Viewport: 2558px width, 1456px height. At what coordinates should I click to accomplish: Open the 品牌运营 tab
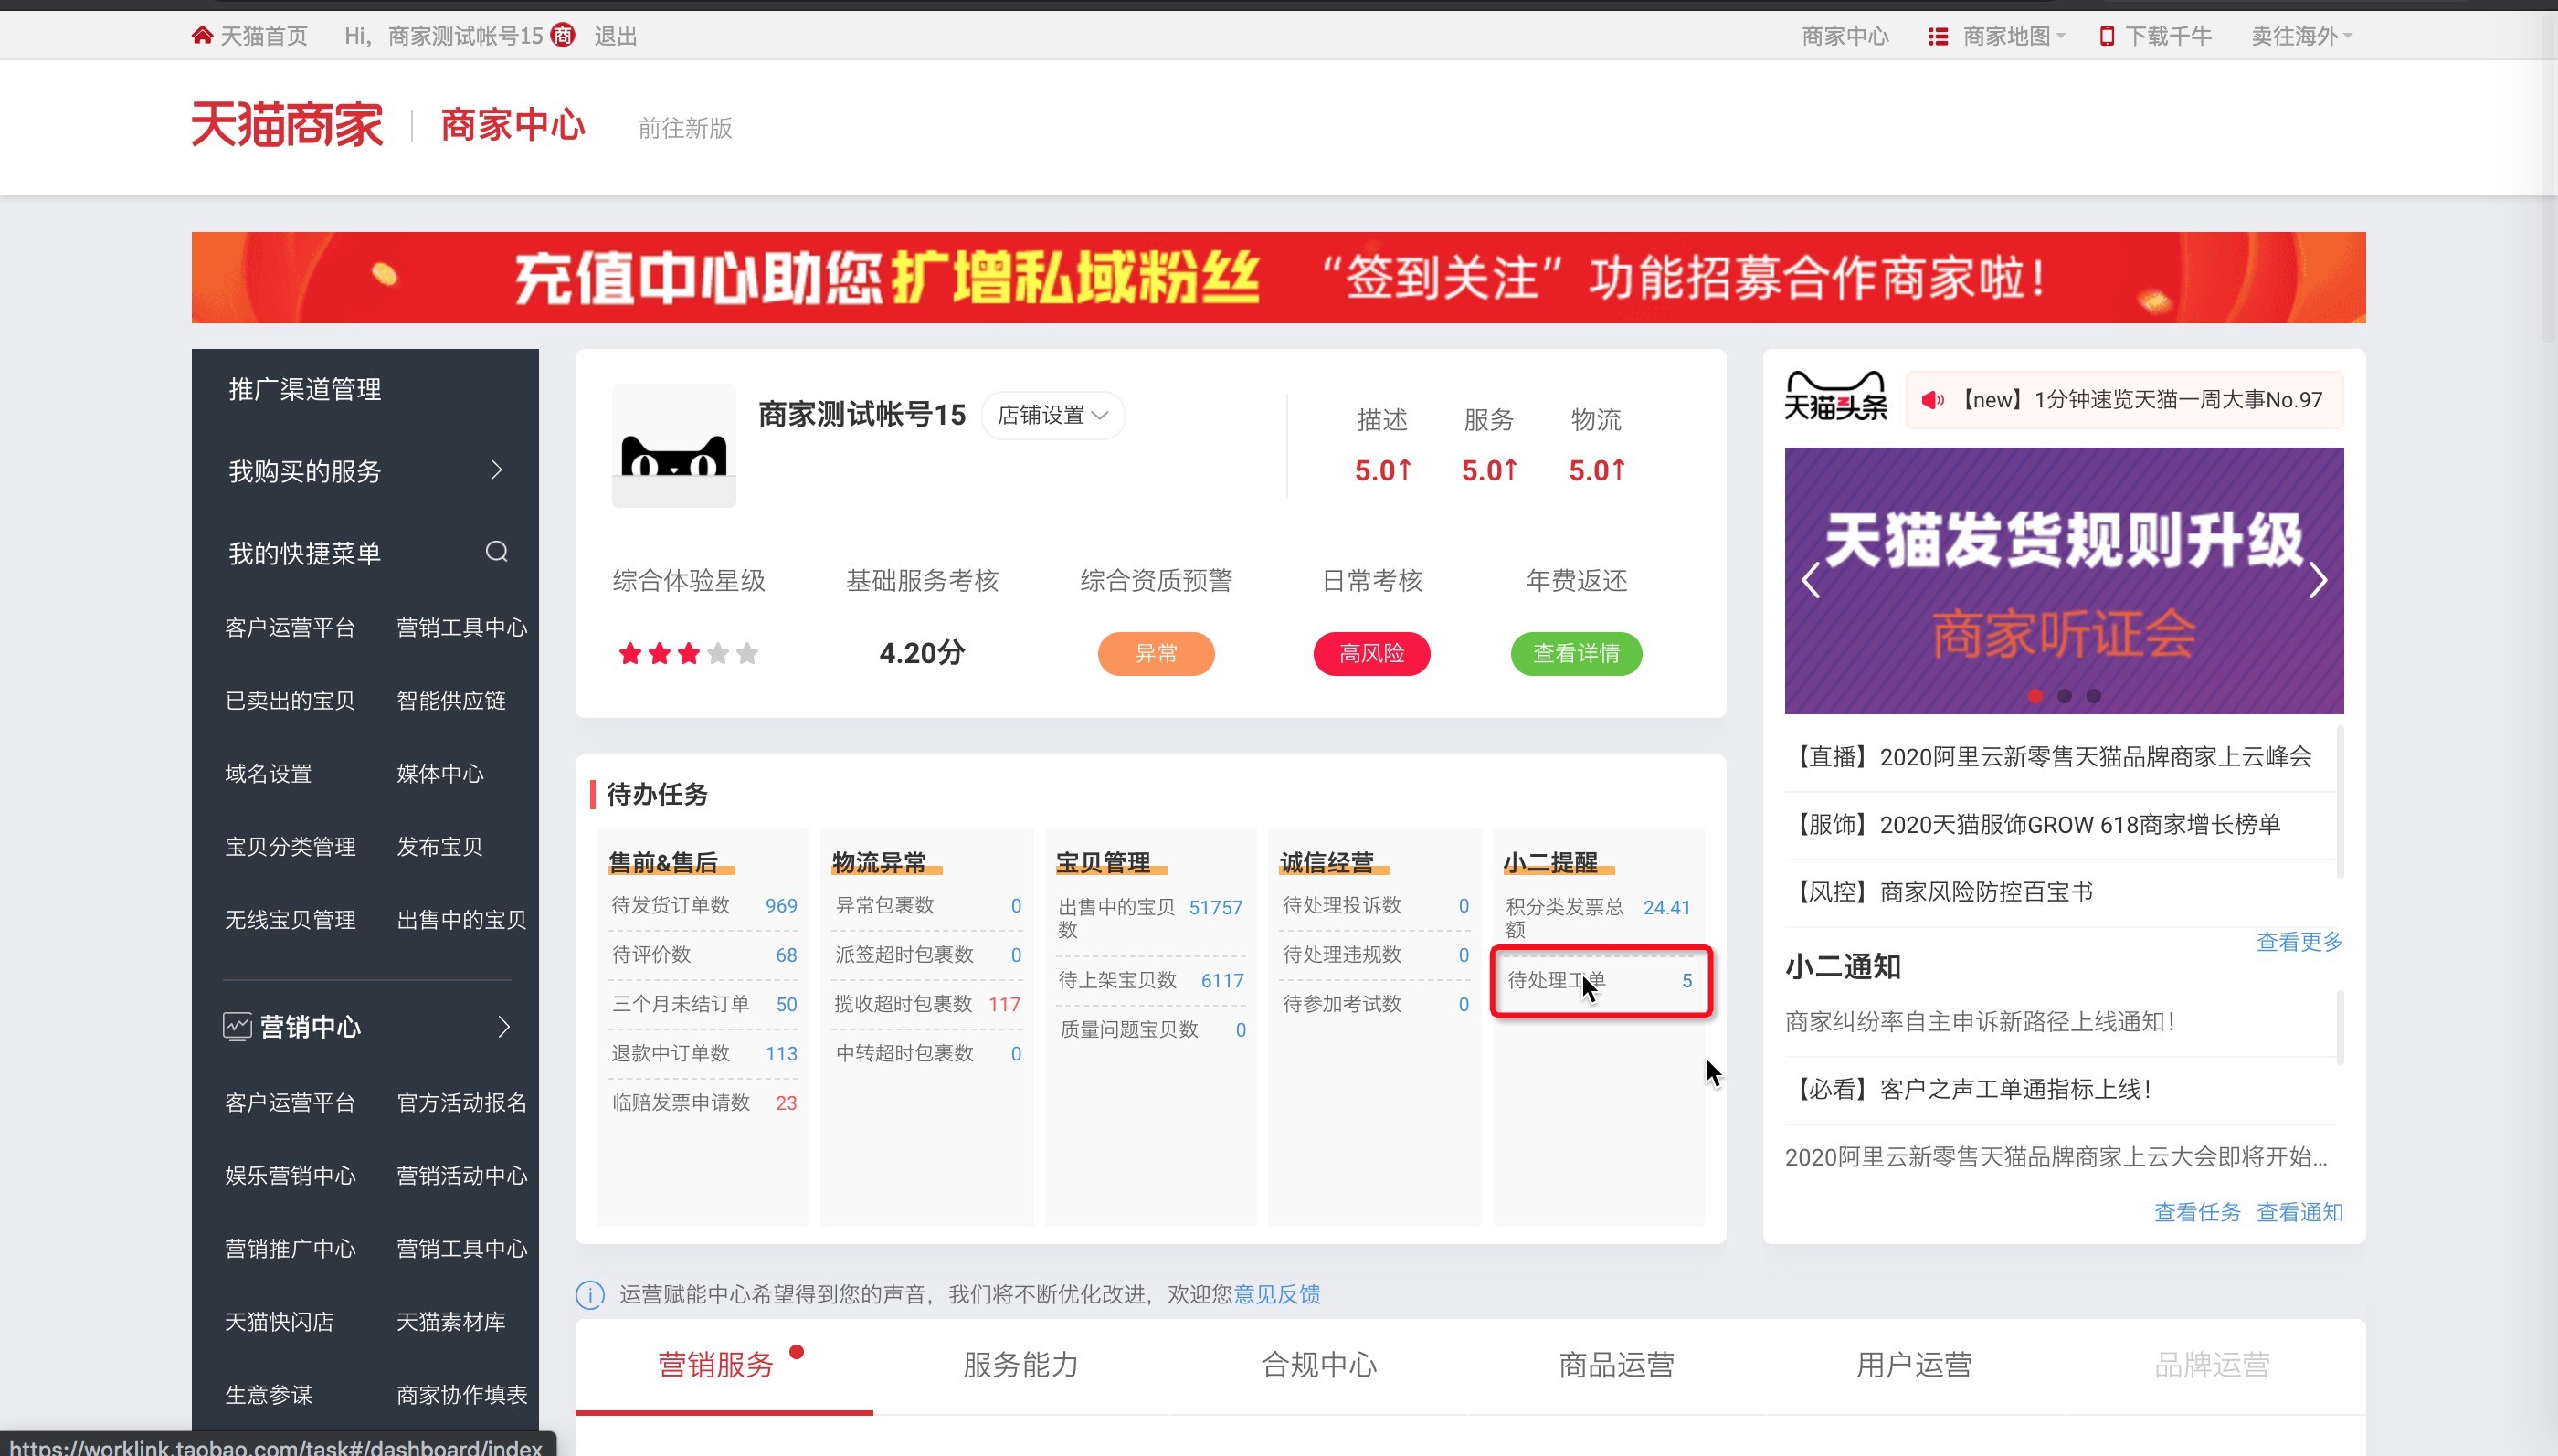pos(2212,1366)
